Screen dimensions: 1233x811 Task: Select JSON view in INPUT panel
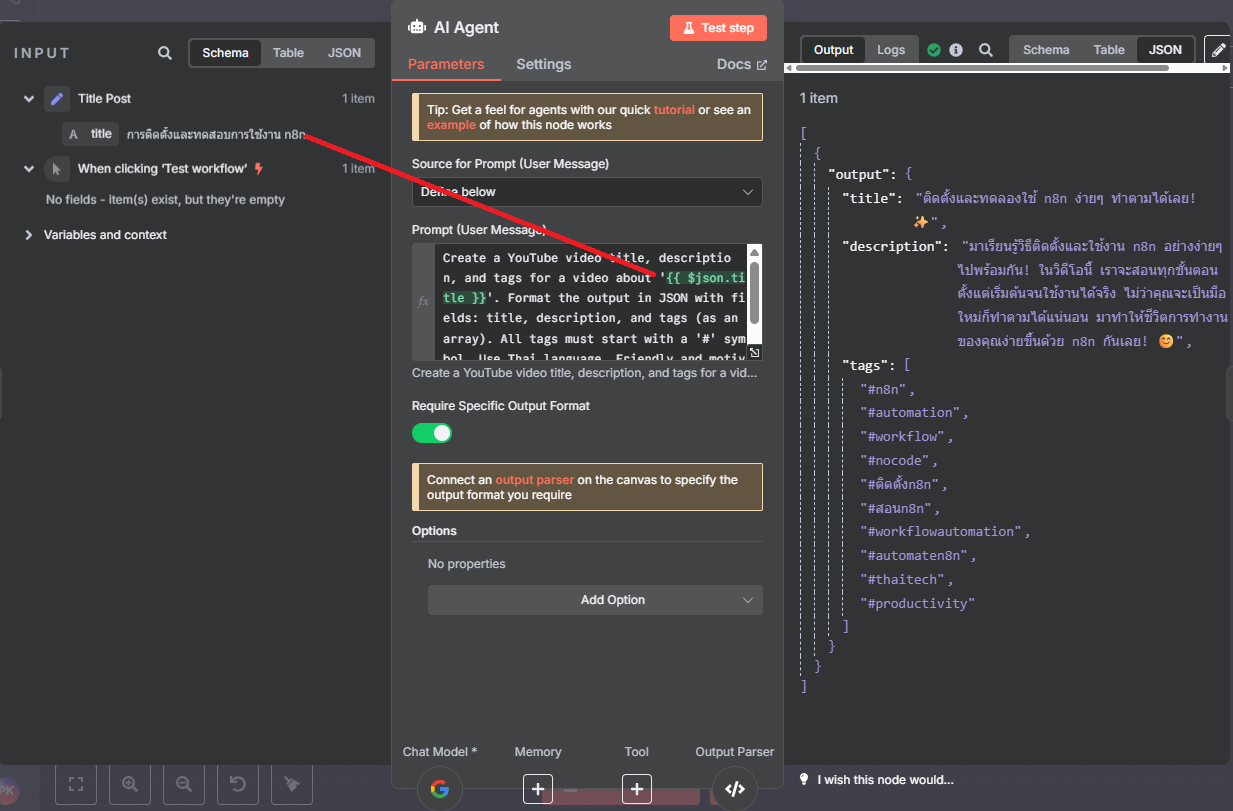coord(345,53)
